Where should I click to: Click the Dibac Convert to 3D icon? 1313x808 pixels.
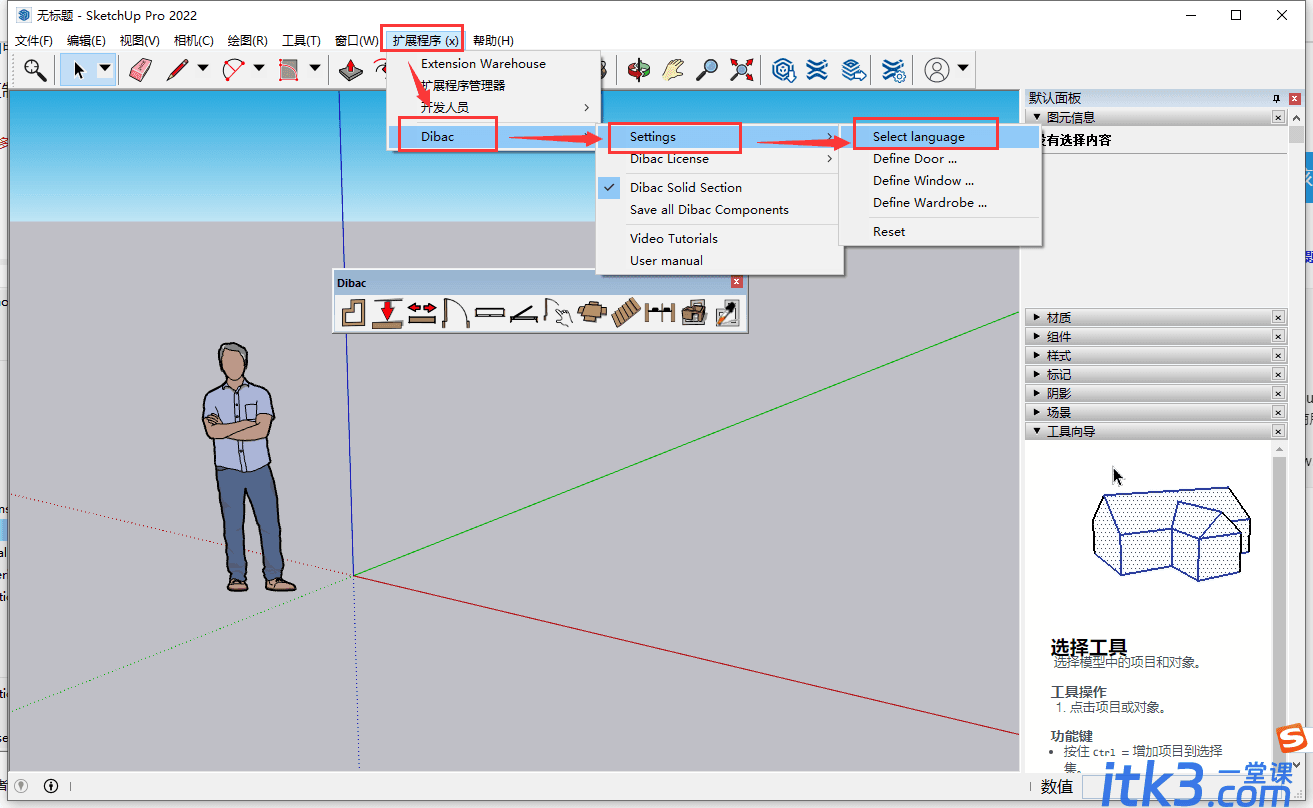[694, 314]
